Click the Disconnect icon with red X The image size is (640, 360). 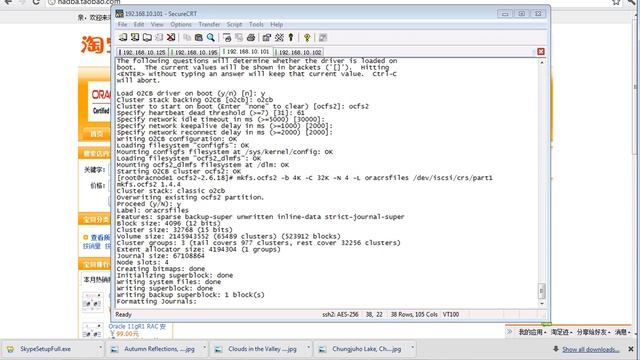[171, 38]
